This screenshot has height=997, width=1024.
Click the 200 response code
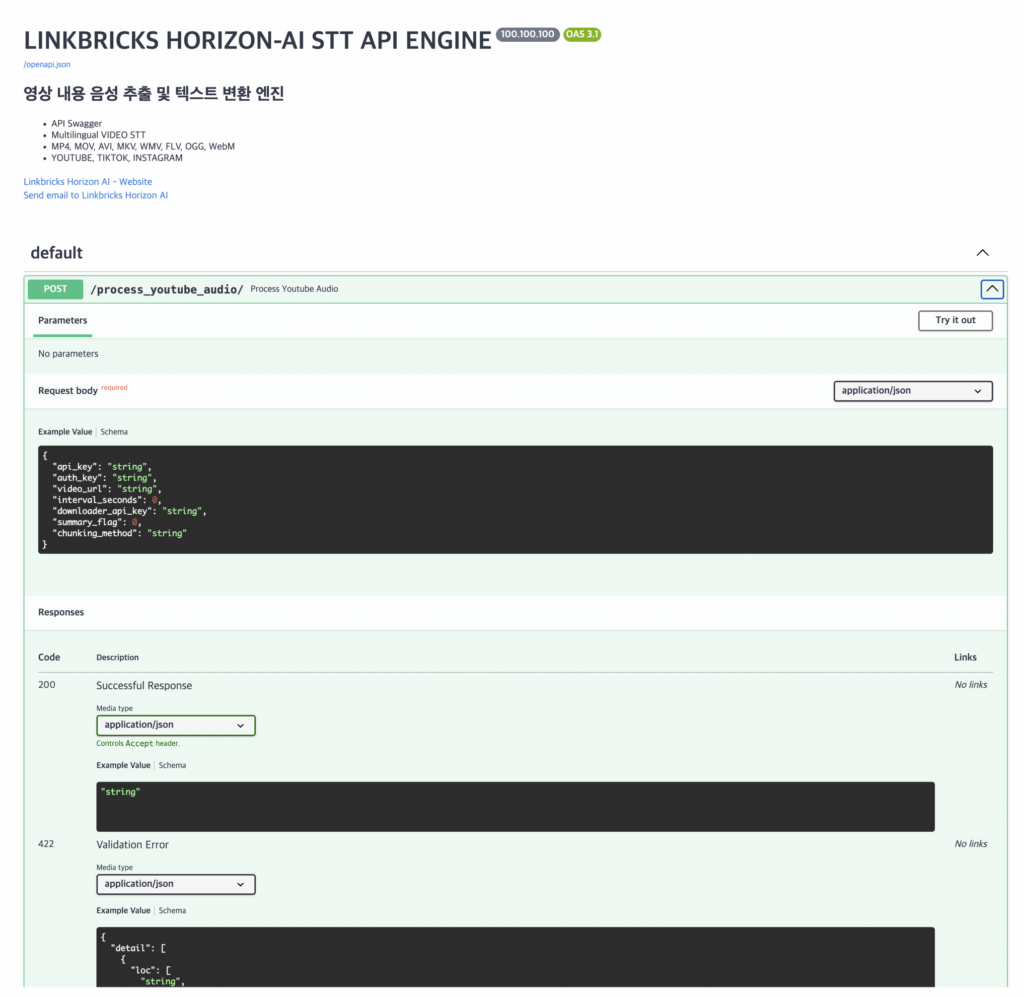tap(46, 685)
